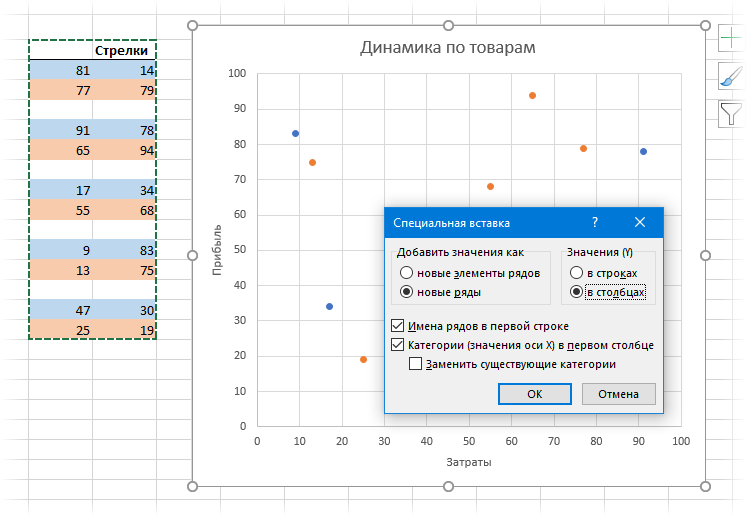
Task: Toggle 'Имена рядов в первой строке' checkbox
Action: [x=480, y=326]
